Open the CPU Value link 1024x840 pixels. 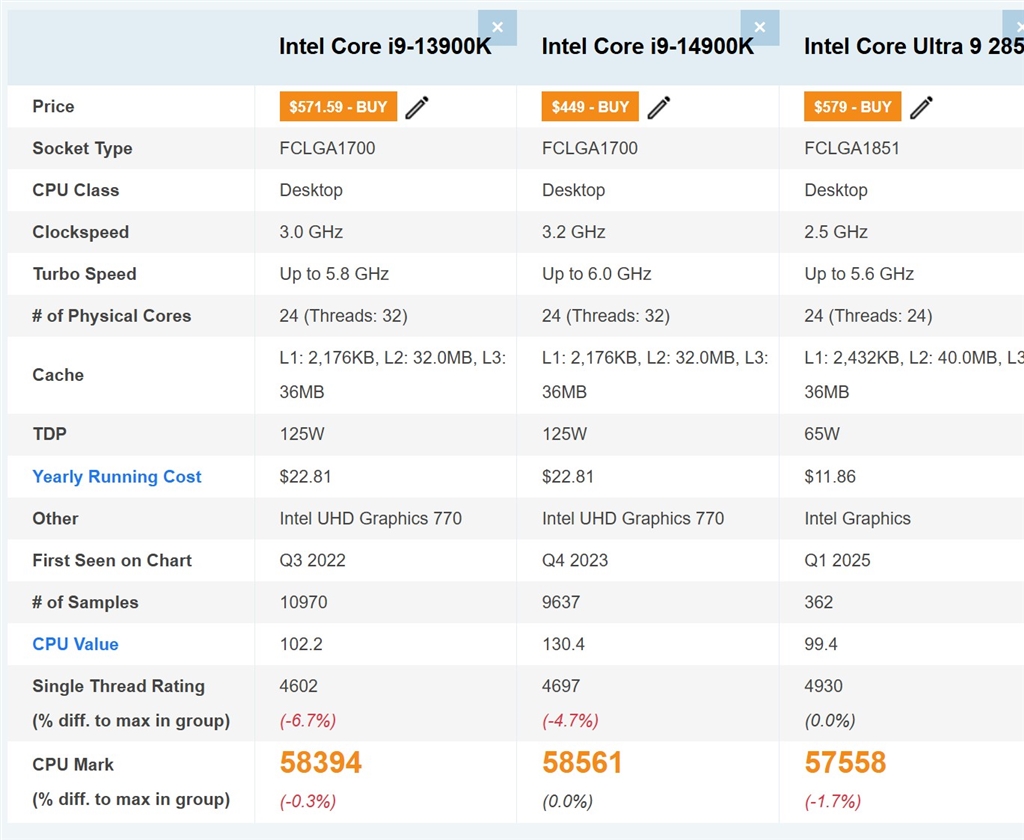point(76,644)
